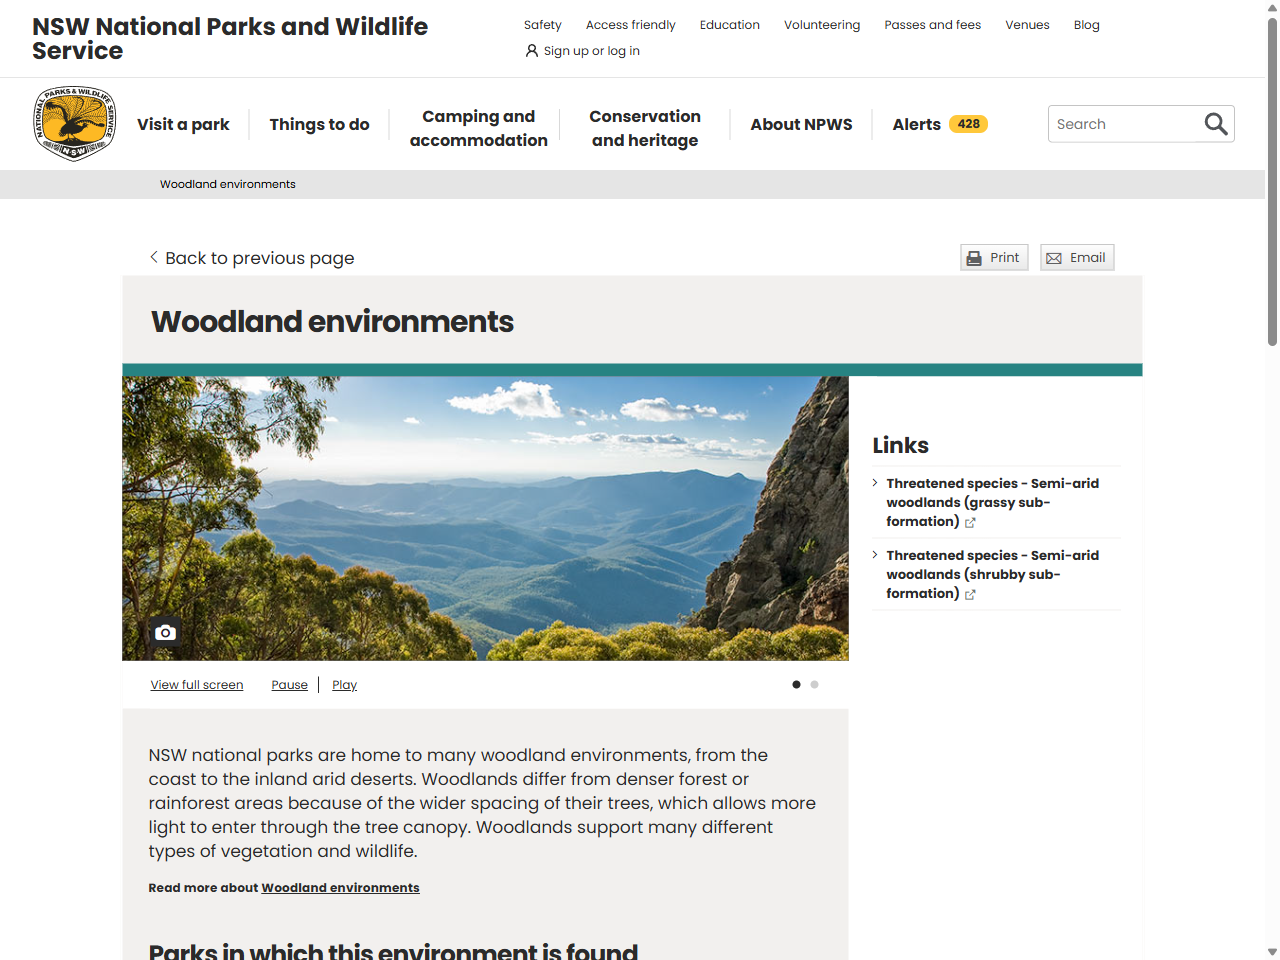This screenshot has height=960, width=1280.
Task: Click the NSW National Parks logo emblem
Action: coord(74,123)
